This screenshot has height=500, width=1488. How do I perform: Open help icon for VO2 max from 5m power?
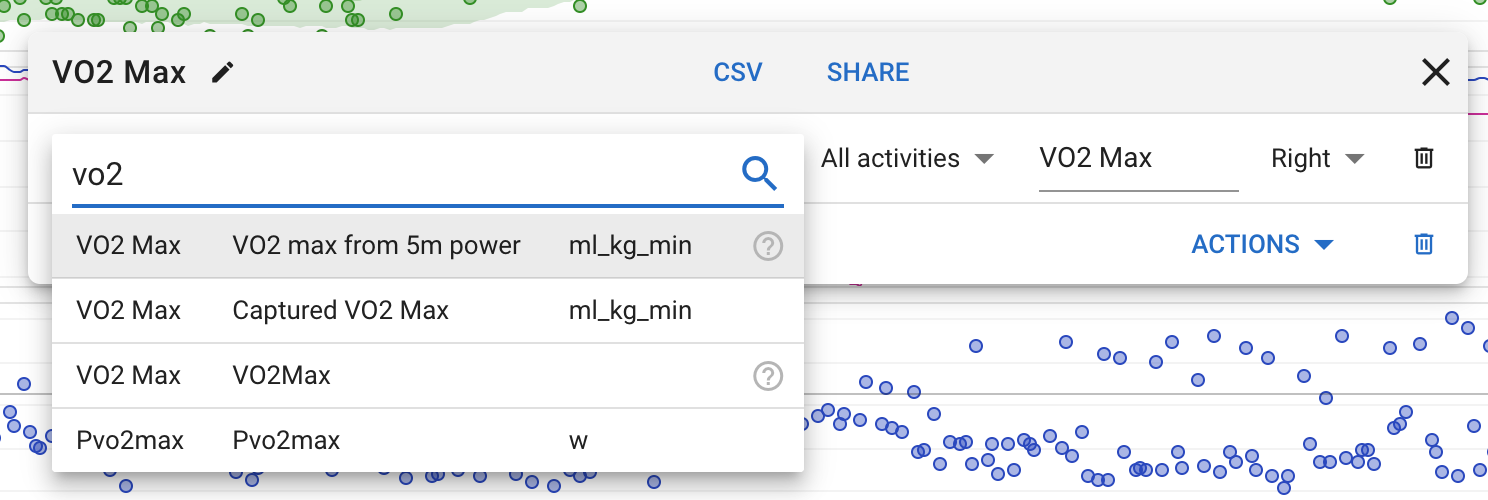(x=767, y=246)
